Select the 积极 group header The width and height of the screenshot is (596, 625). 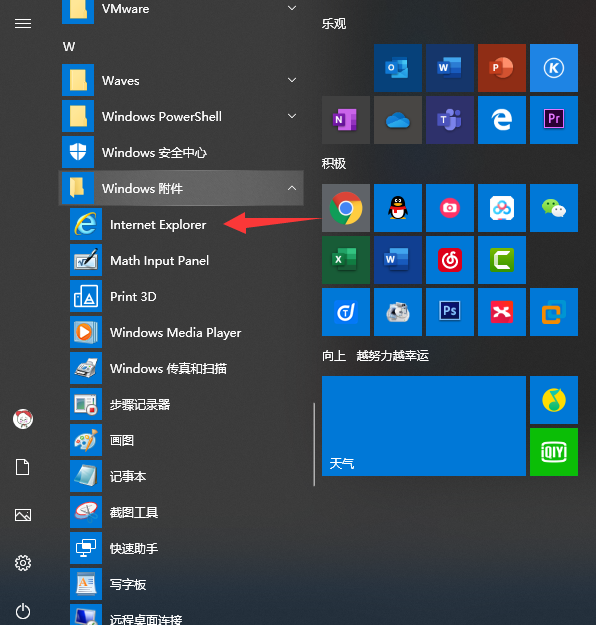point(334,163)
